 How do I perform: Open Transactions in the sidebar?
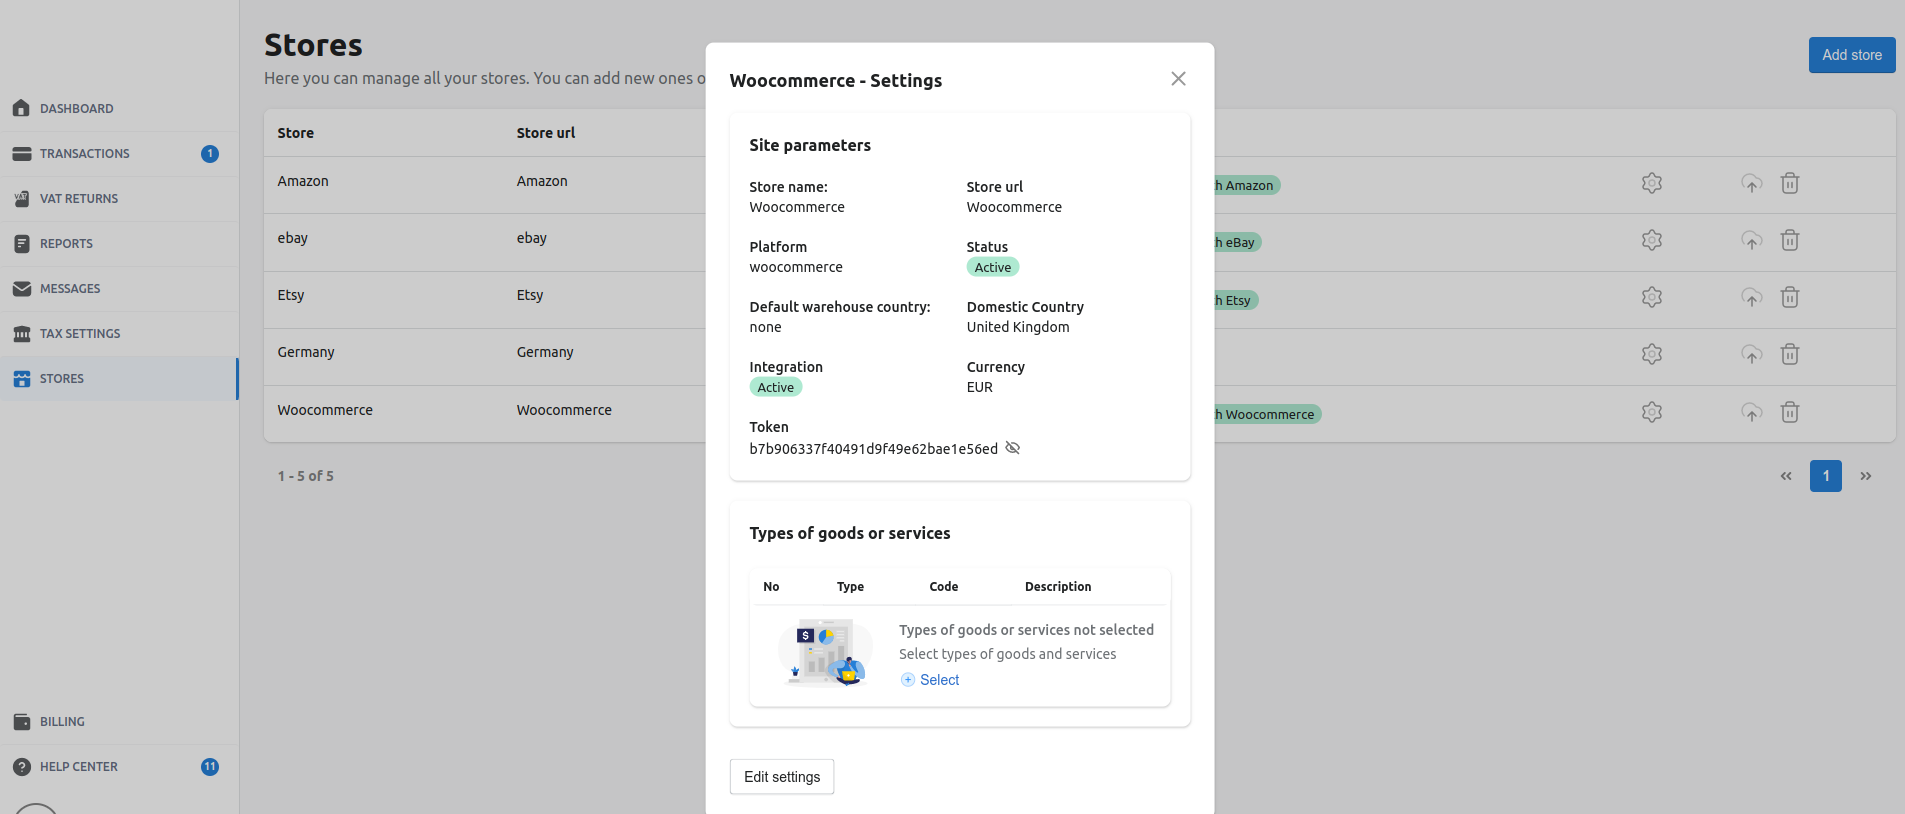[x=119, y=153]
